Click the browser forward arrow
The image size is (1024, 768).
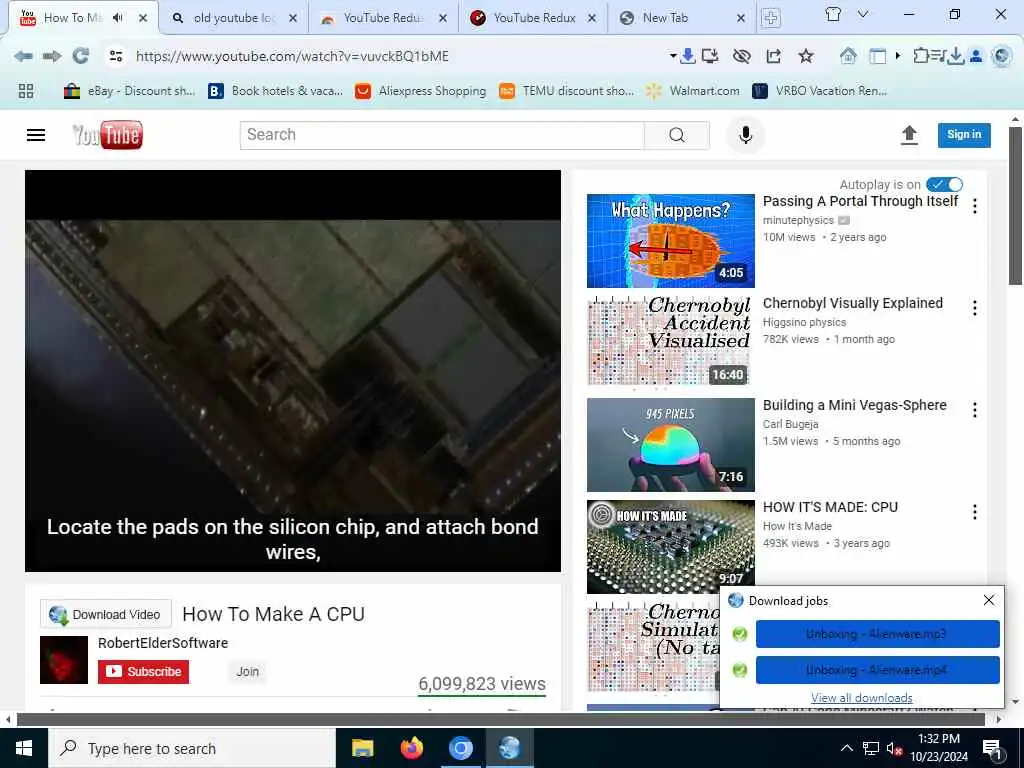[x=52, y=56]
